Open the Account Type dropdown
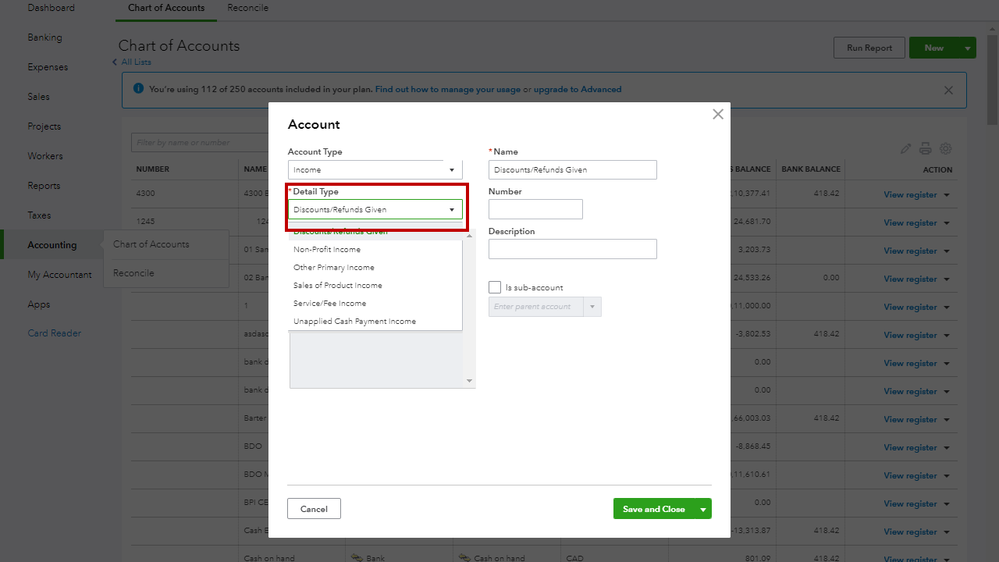 (375, 170)
